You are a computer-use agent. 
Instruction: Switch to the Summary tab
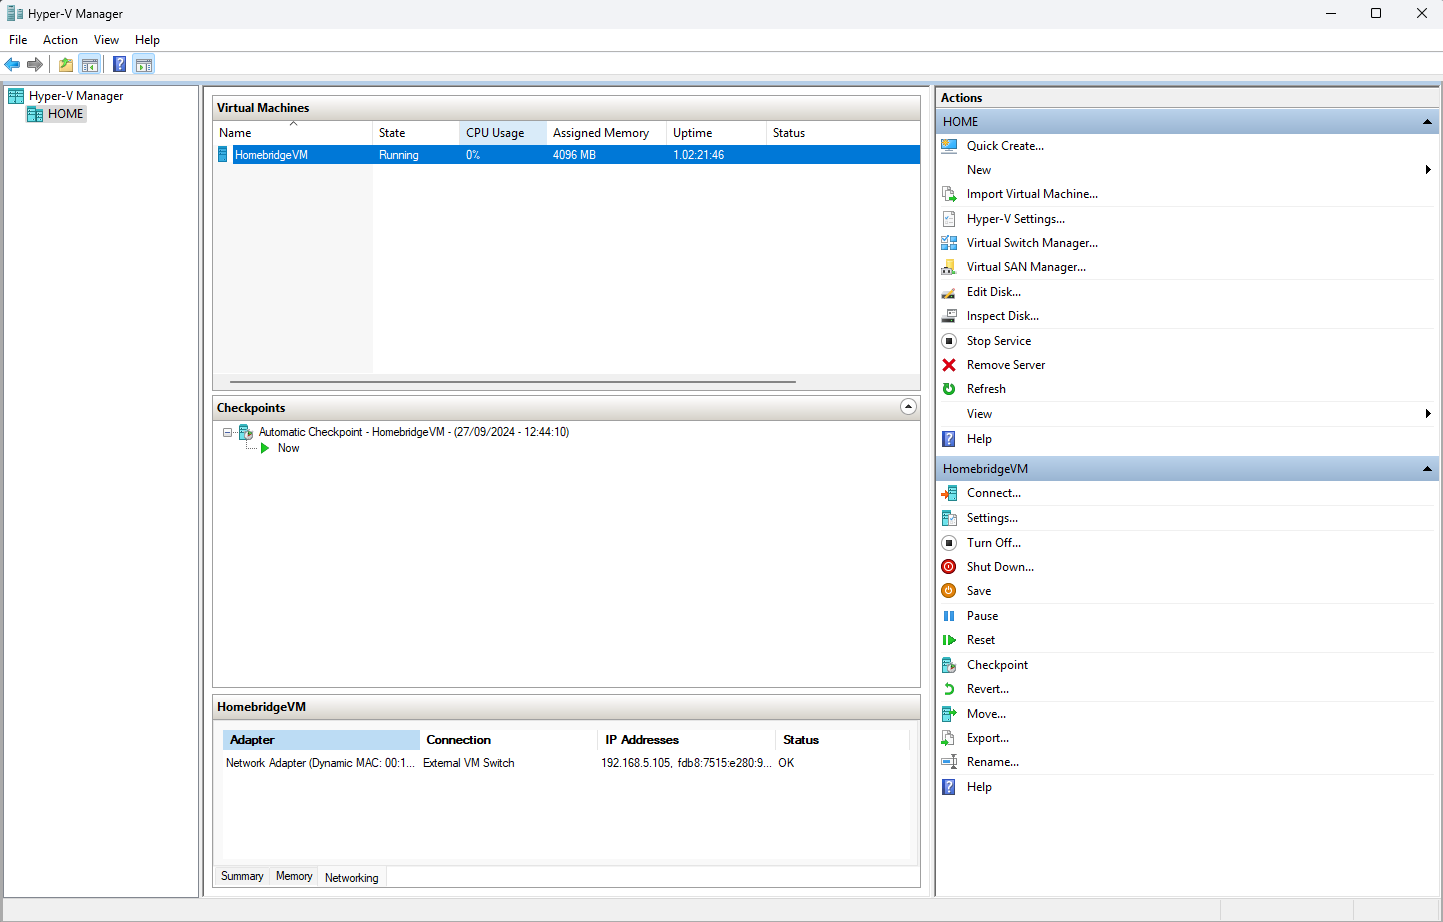[242, 876]
